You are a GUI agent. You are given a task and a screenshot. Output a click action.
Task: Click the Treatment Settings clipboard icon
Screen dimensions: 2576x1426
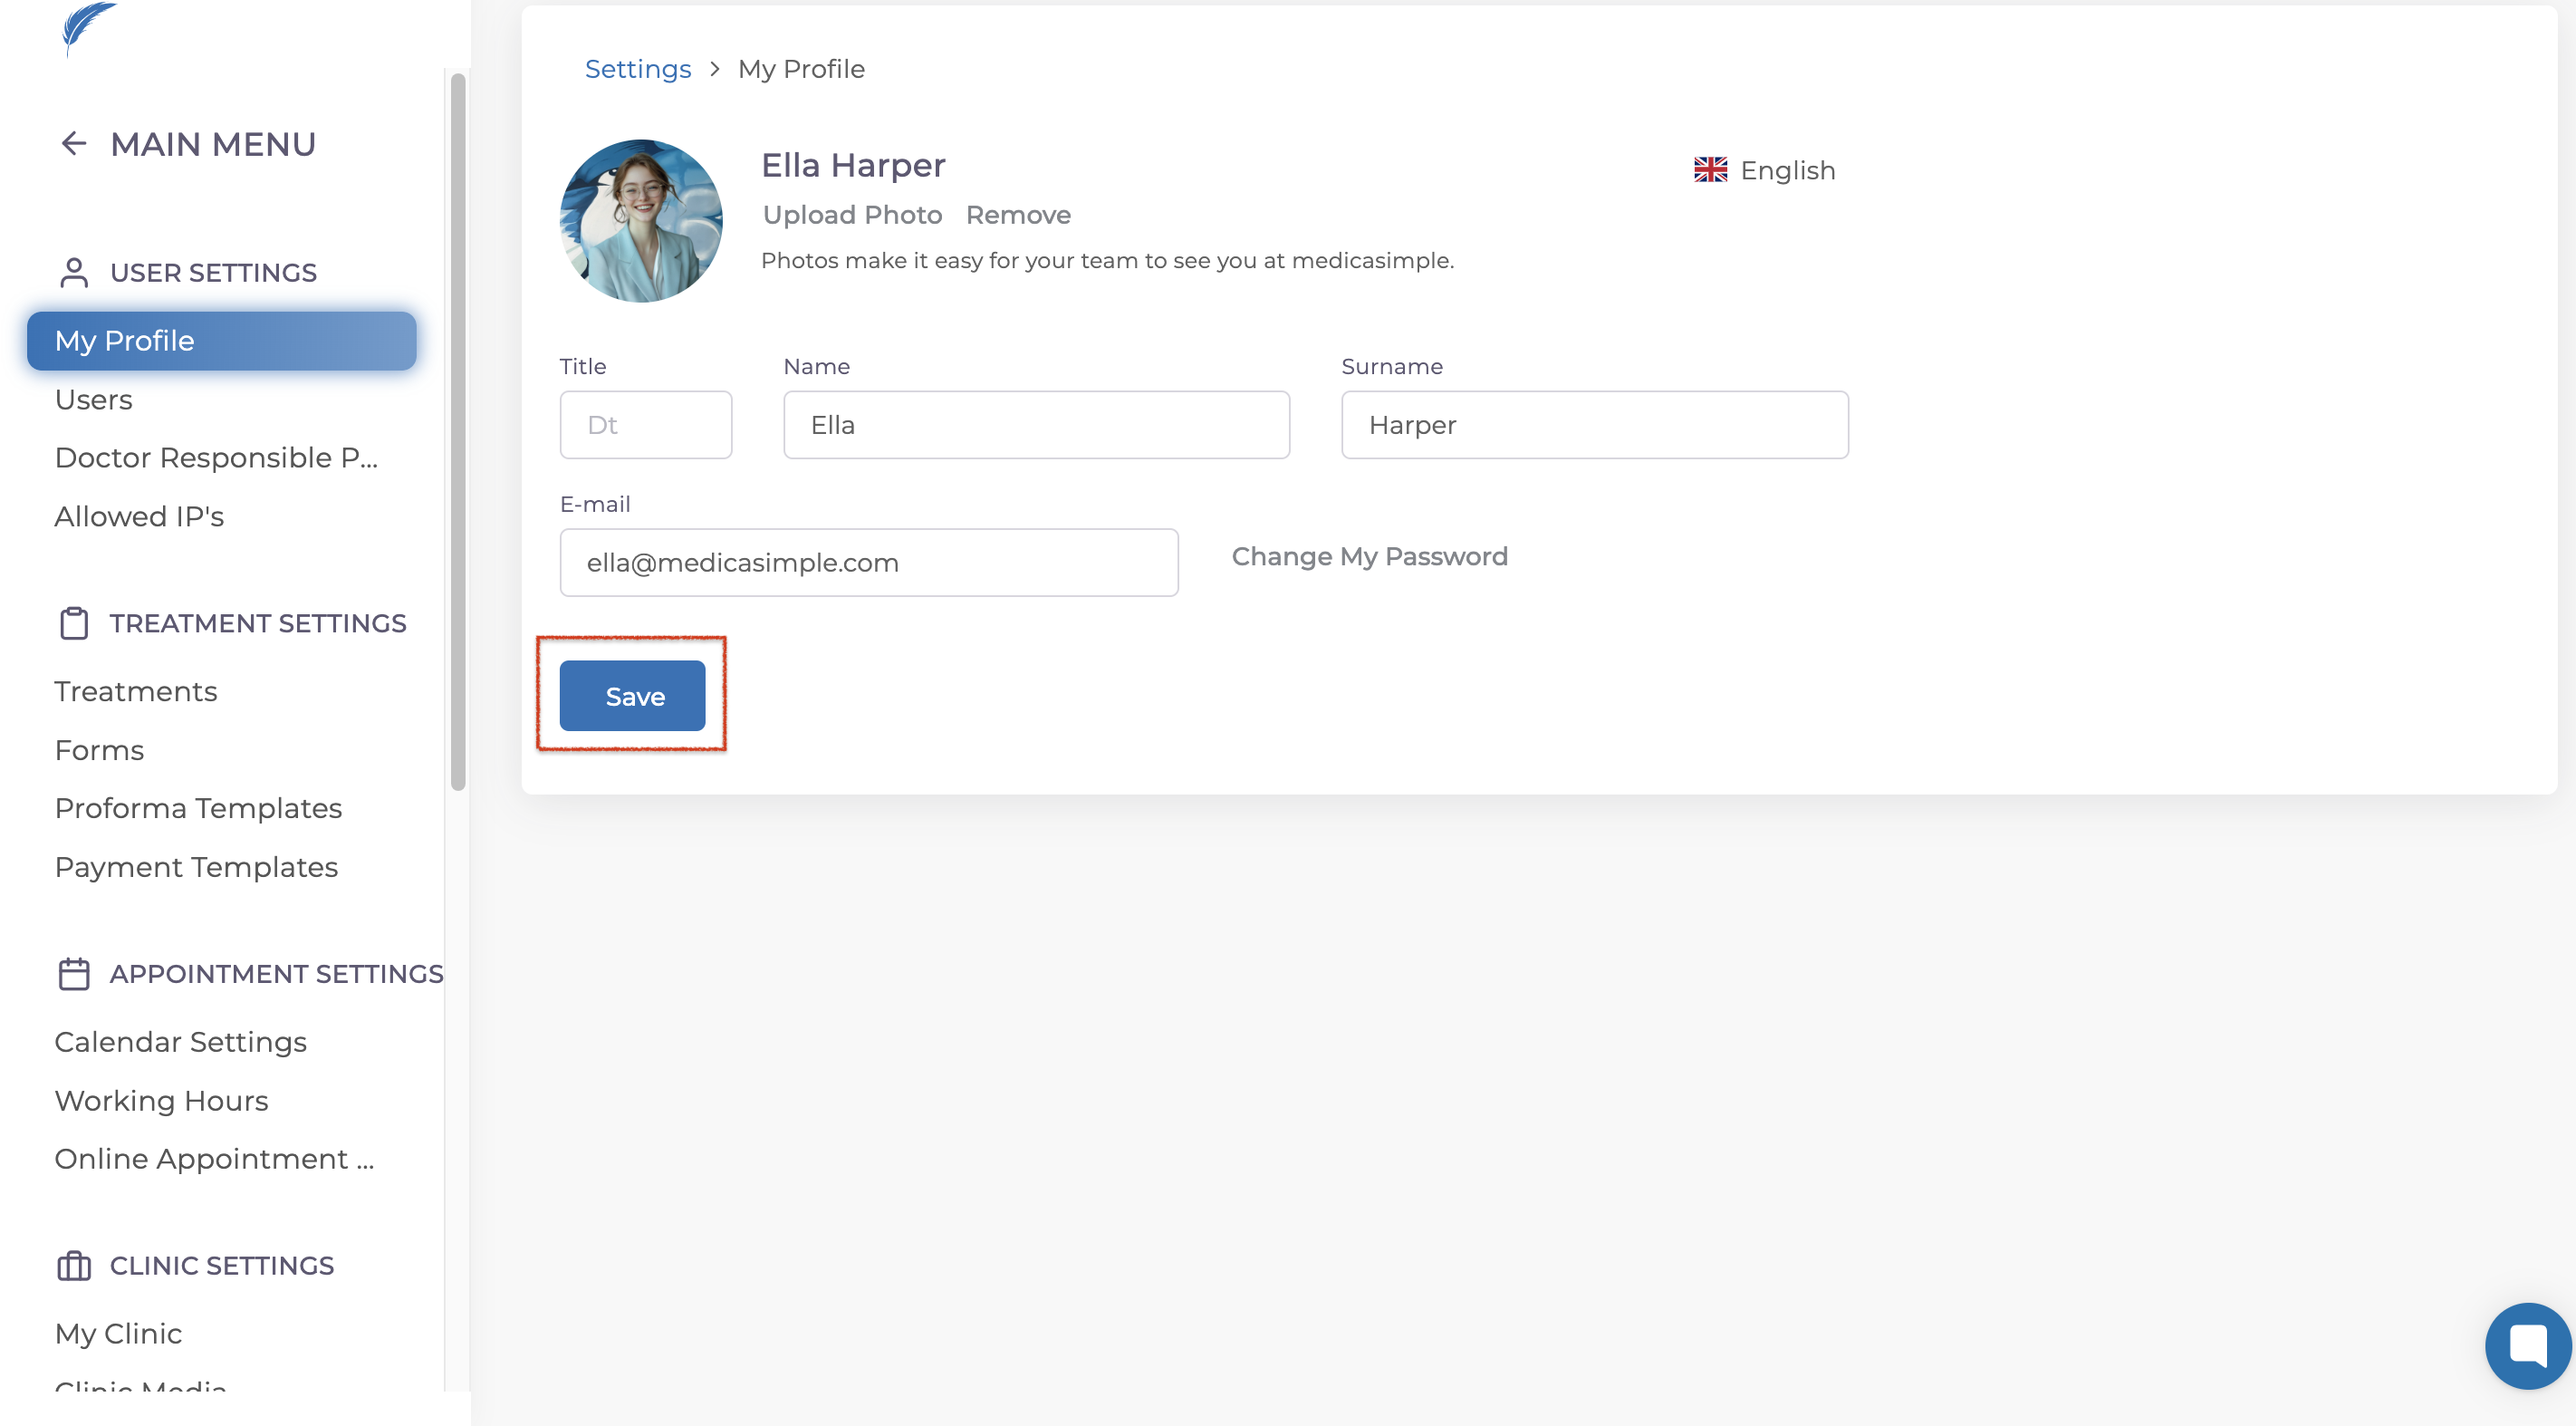point(74,623)
